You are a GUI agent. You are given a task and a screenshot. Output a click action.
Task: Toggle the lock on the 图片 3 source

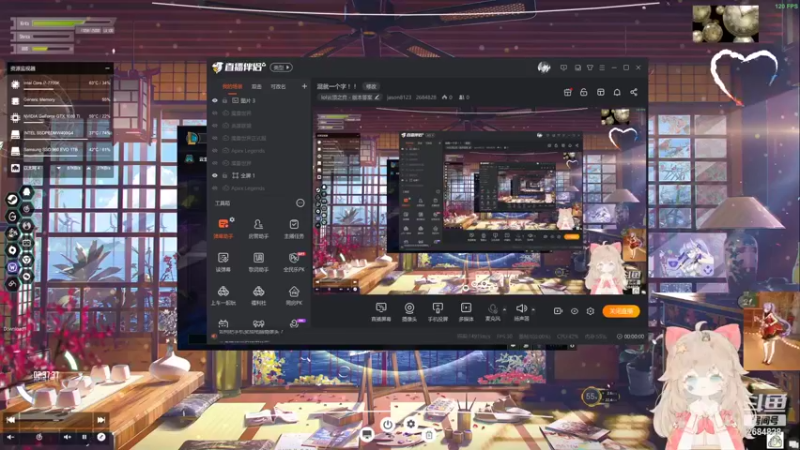pos(225,101)
